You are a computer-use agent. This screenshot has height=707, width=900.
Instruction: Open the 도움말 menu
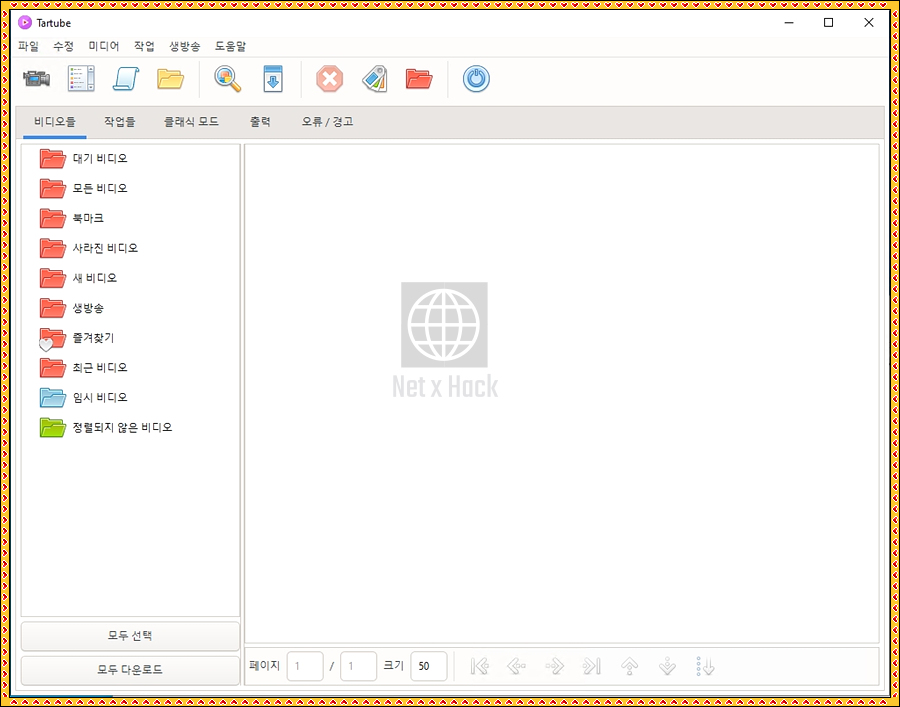[x=230, y=46]
